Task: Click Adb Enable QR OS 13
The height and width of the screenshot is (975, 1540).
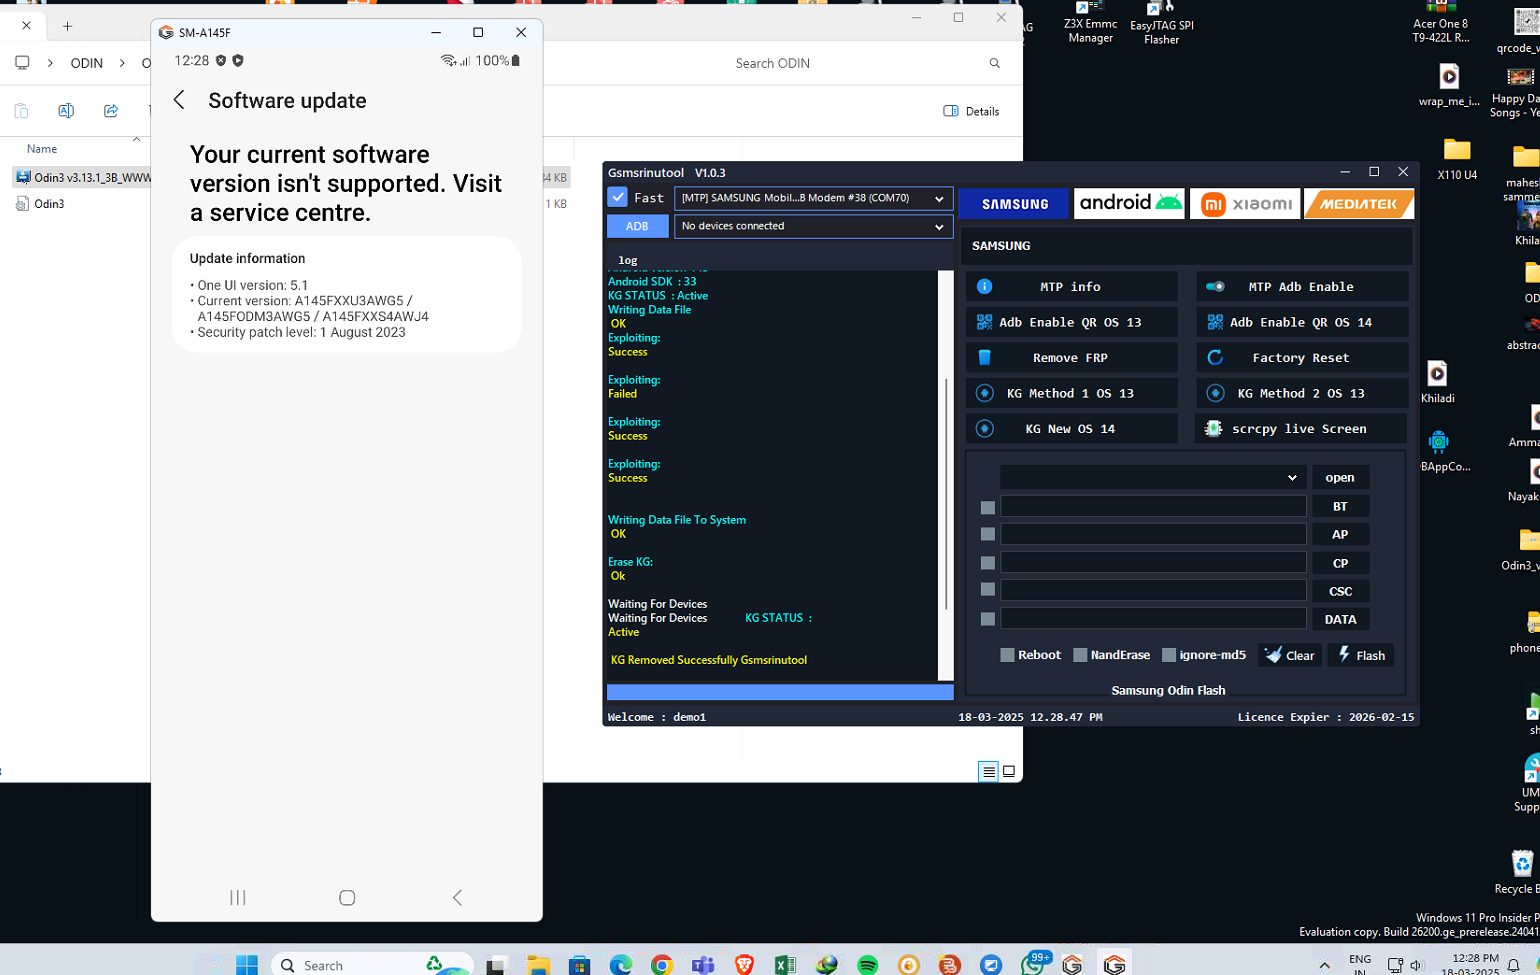Action: 1070,322
